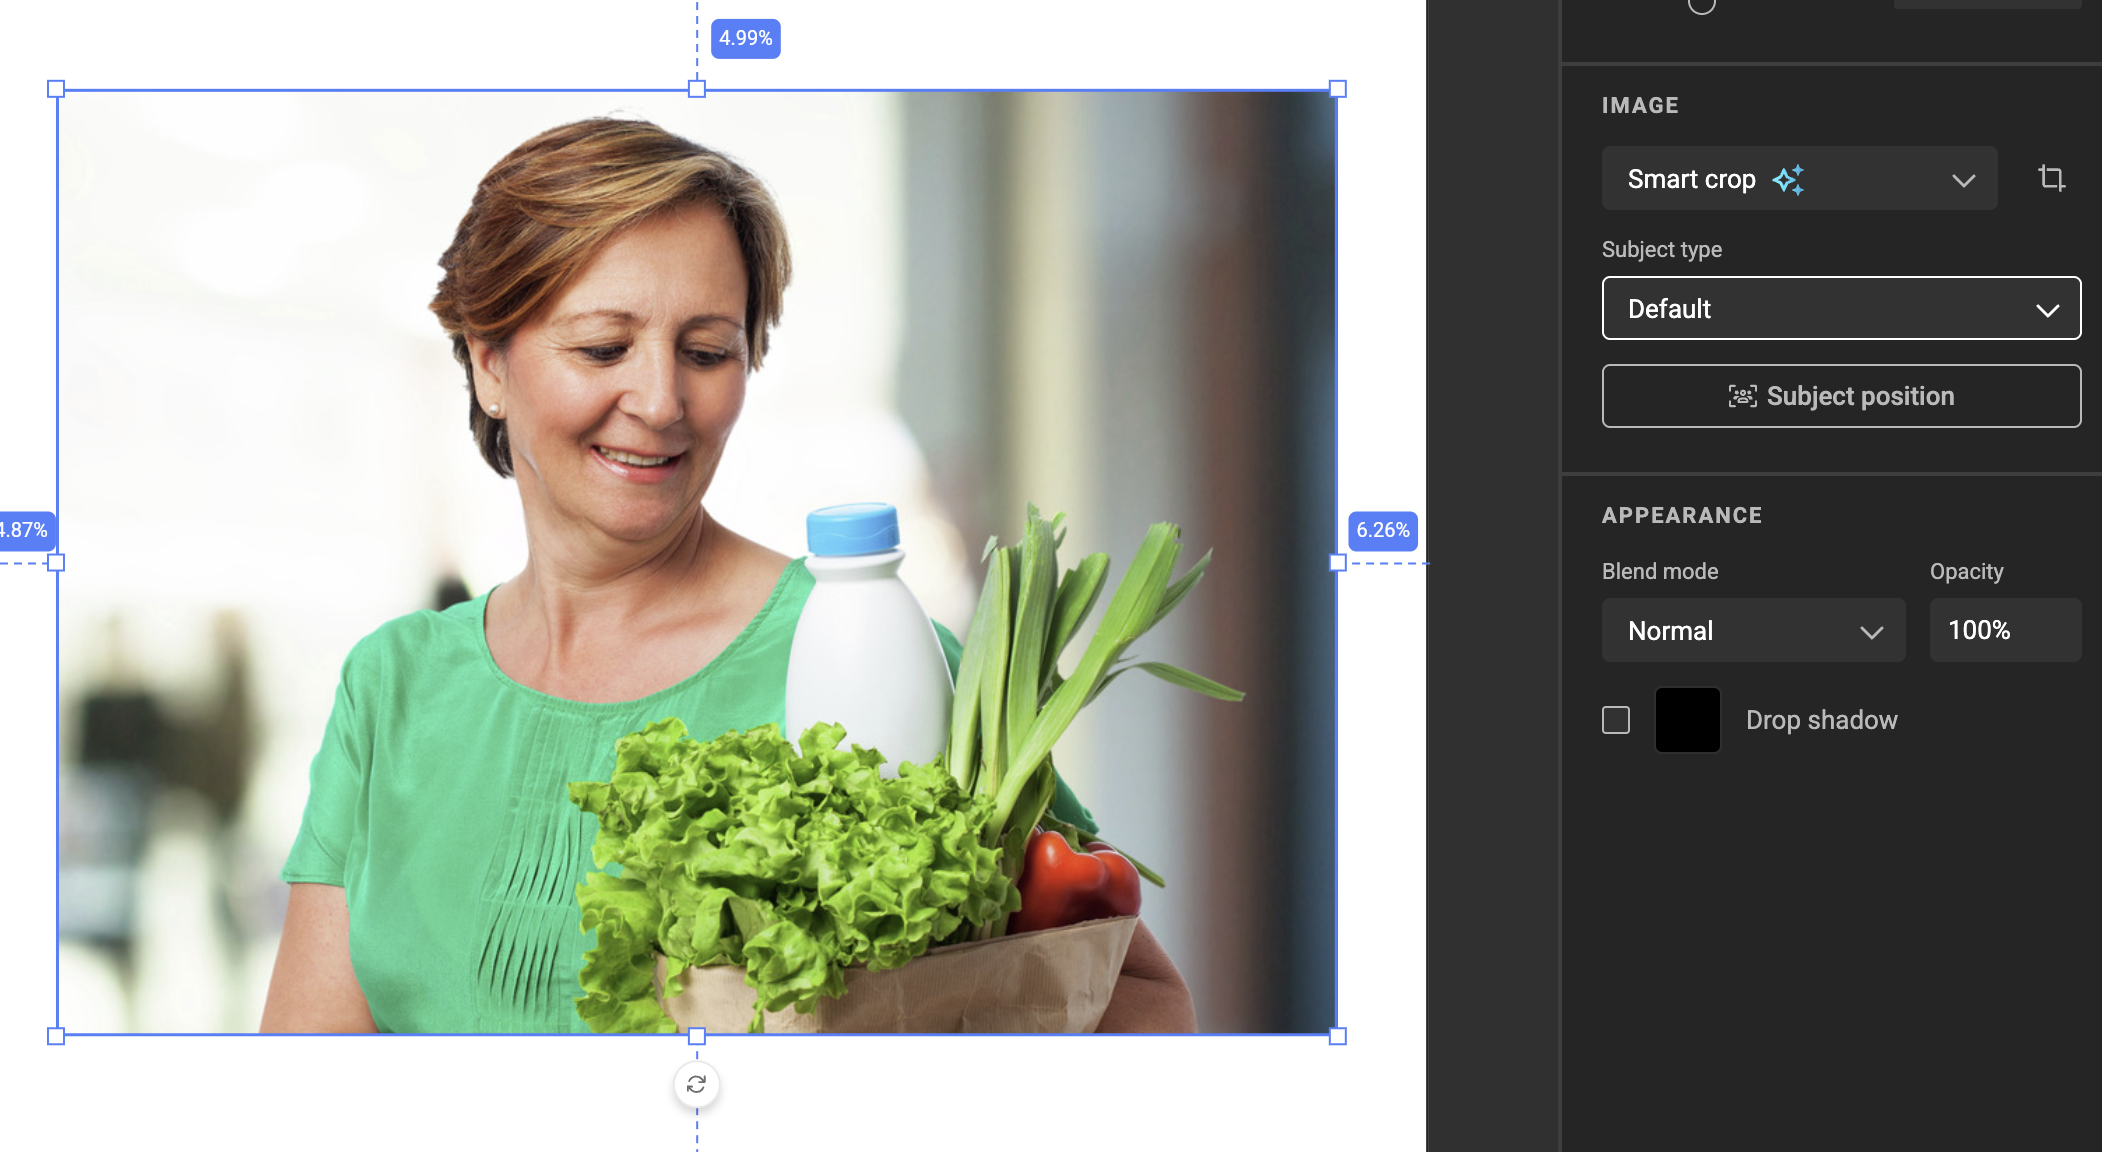Click the top-right corner resize handle
Screen dimensions: 2102x1152
tap(1338, 89)
